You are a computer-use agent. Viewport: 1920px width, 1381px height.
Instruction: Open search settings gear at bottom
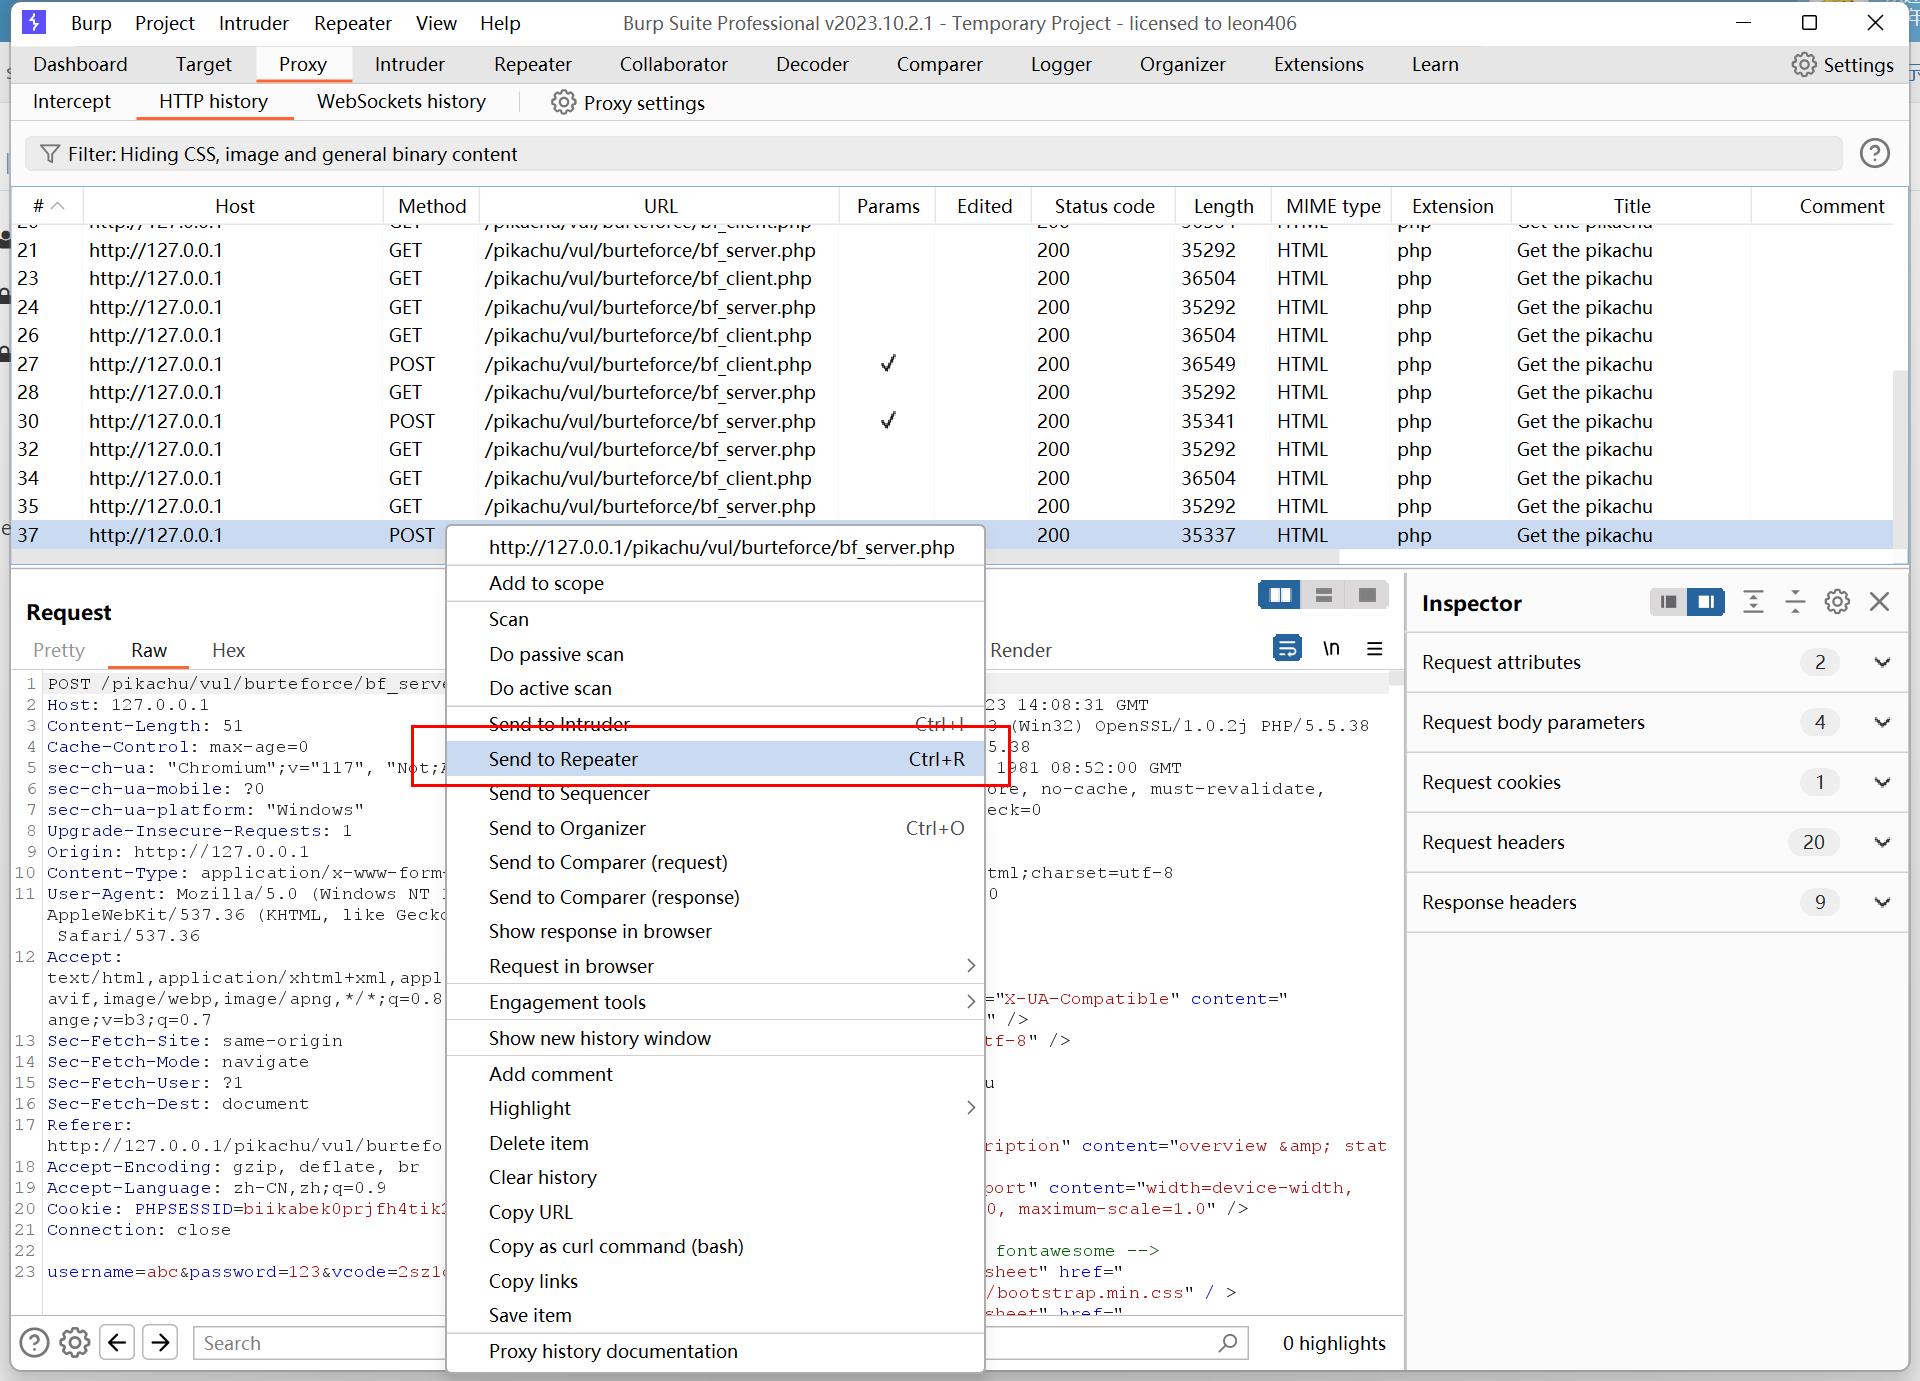pos(75,1342)
